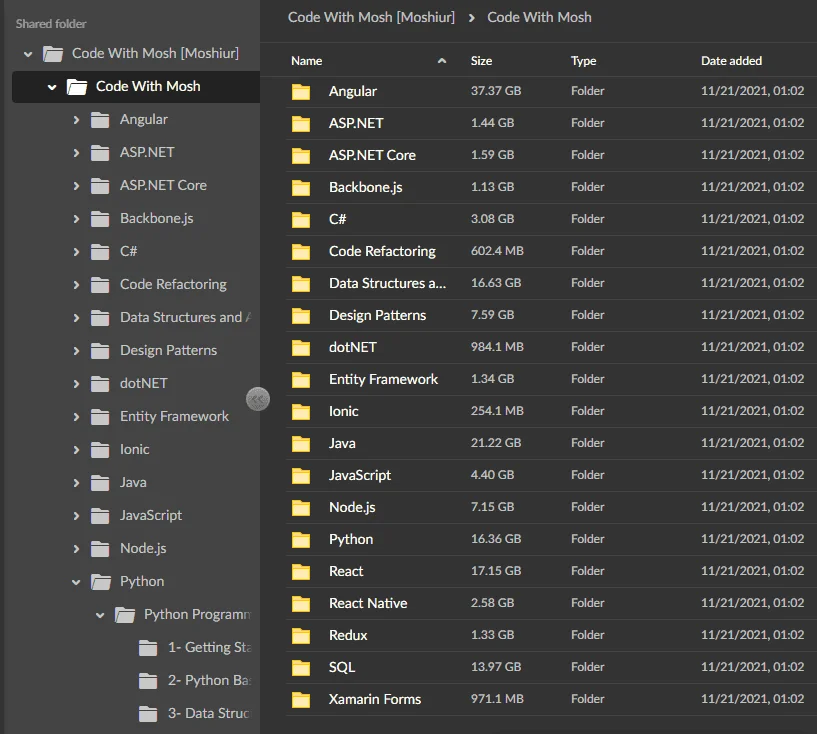Image resolution: width=817 pixels, height=734 pixels.
Task: Collapse the sidebar with the double-arrow handle
Action: click(x=258, y=399)
